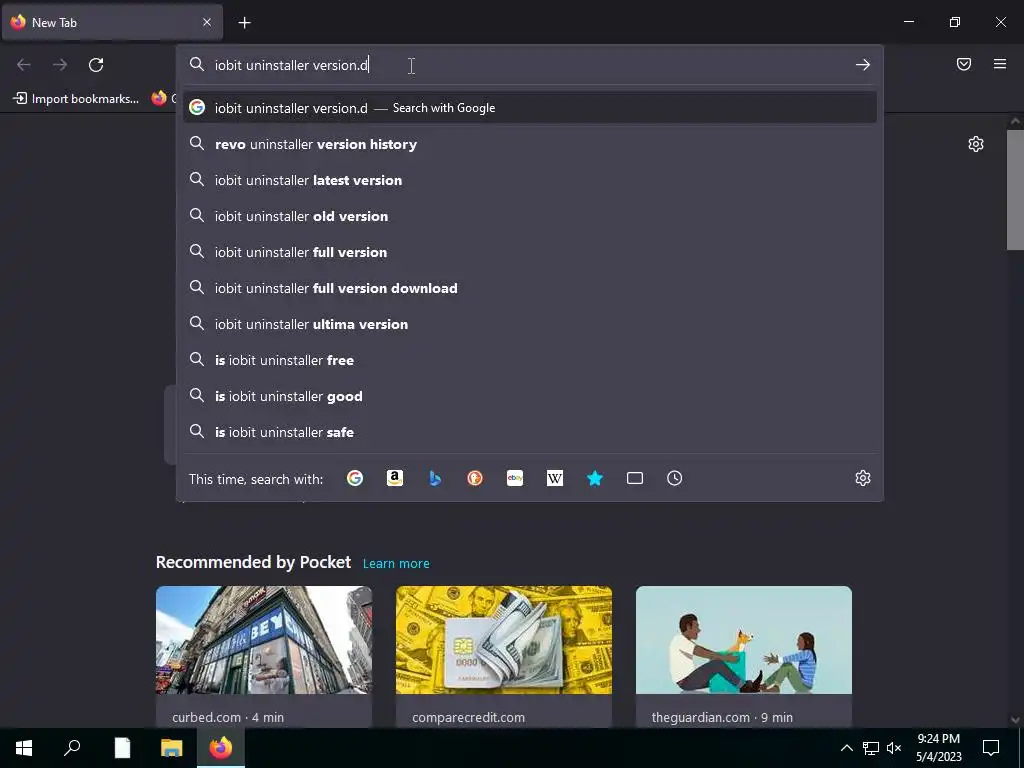The width and height of the screenshot is (1024, 768).
Task: Search with Bing one-off icon
Action: 435,479
